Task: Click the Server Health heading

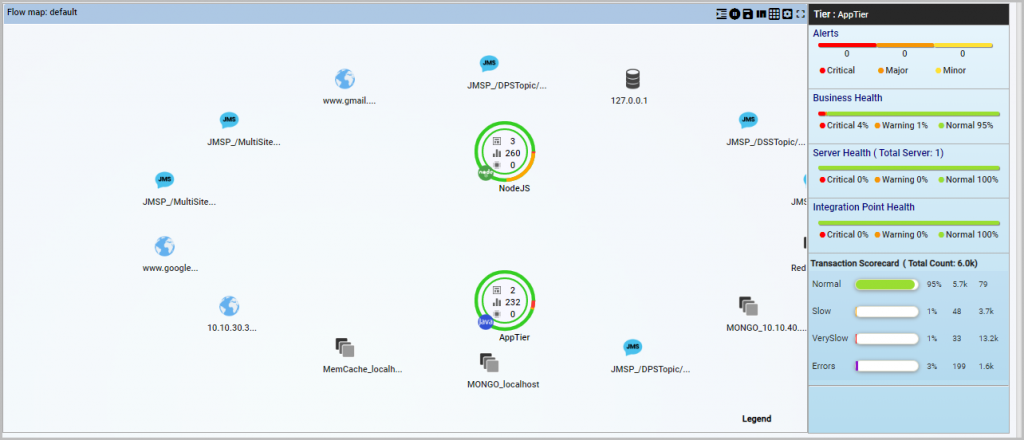Action: click(878, 153)
